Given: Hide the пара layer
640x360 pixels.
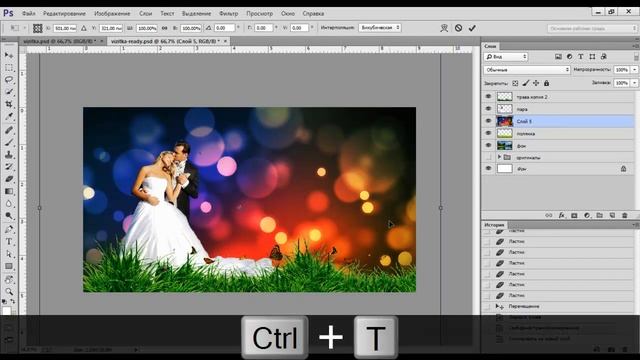Looking at the screenshot, I should [x=488, y=109].
